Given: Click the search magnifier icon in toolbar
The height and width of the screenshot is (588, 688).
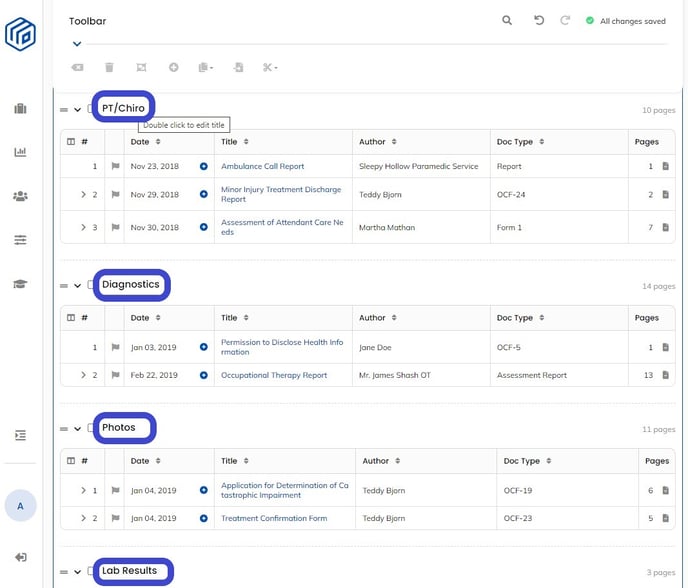Looking at the screenshot, I should coord(507,20).
